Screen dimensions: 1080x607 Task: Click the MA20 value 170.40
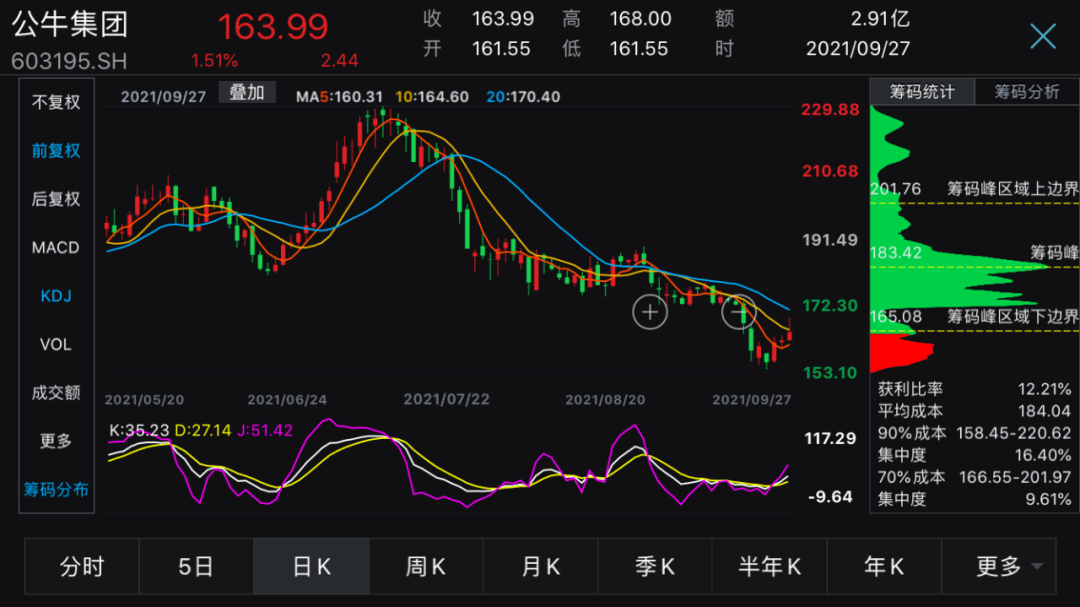[x=532, y=96]
